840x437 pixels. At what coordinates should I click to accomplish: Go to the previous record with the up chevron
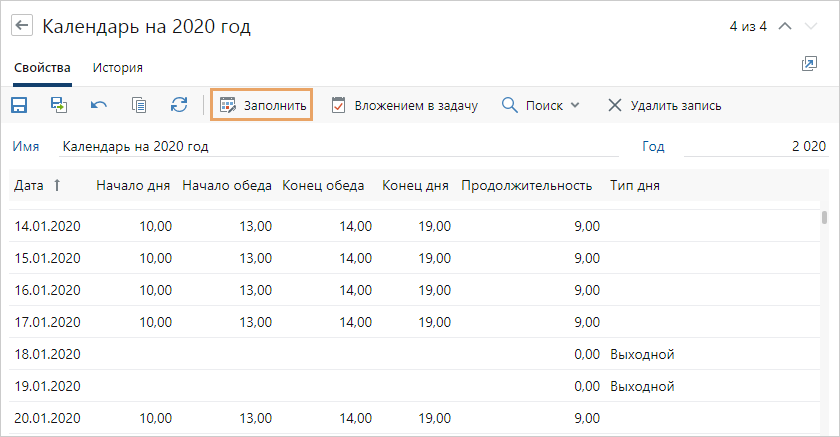coord(785,27)
